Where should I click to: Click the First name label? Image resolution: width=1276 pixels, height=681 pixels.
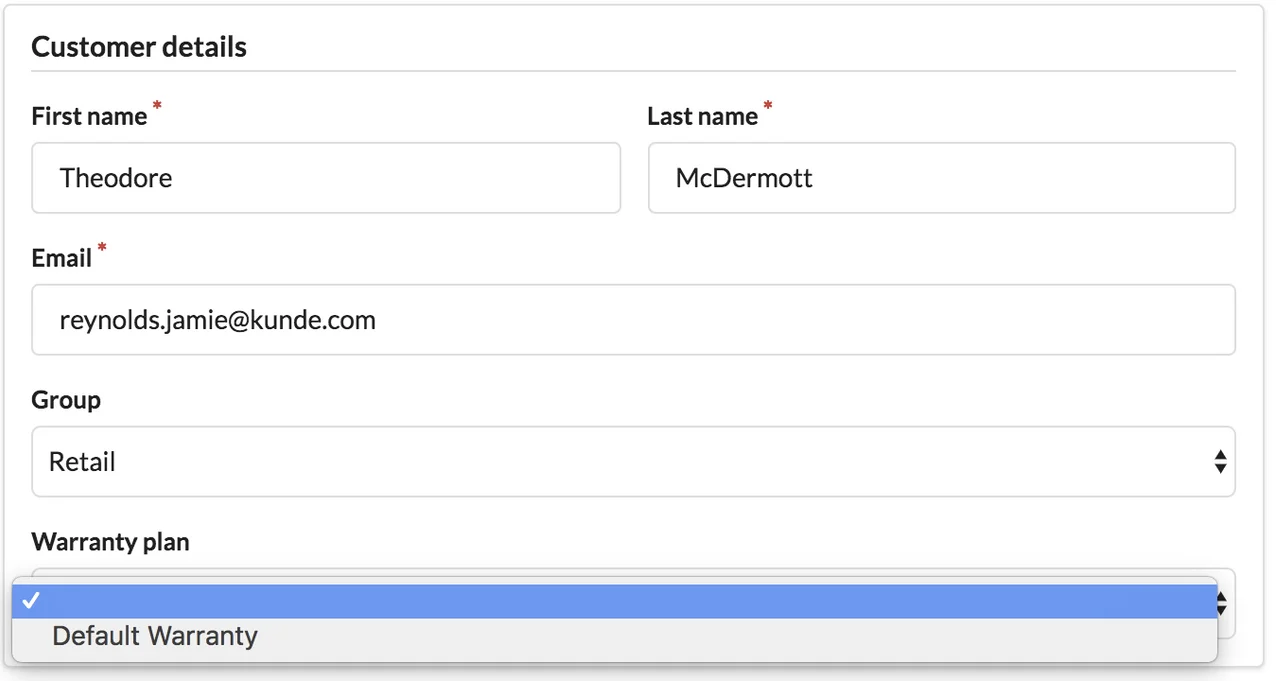point(89,117)
